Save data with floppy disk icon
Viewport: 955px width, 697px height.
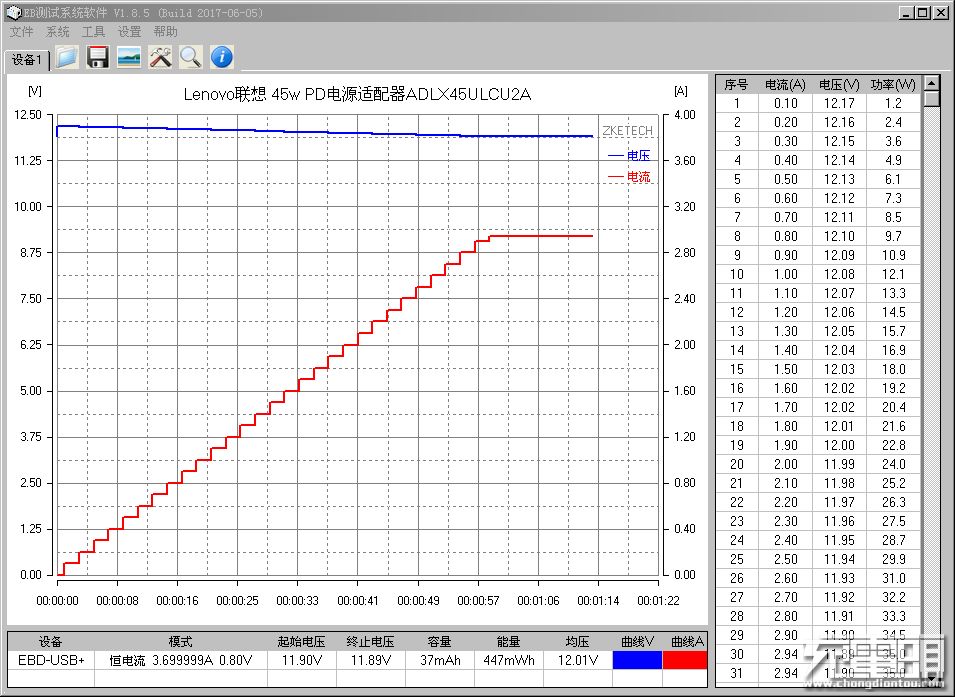pyautogui.click(x=97, y=57)
